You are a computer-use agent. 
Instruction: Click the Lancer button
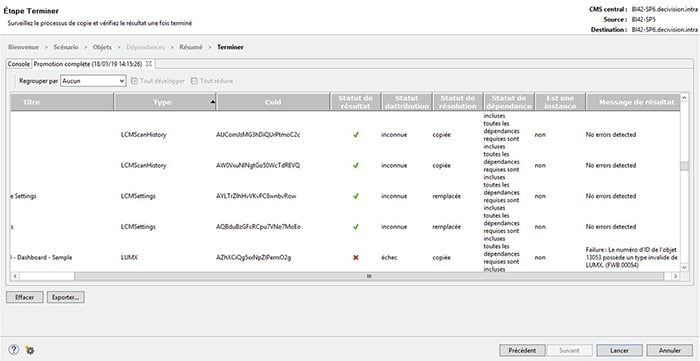coord(619,350)
